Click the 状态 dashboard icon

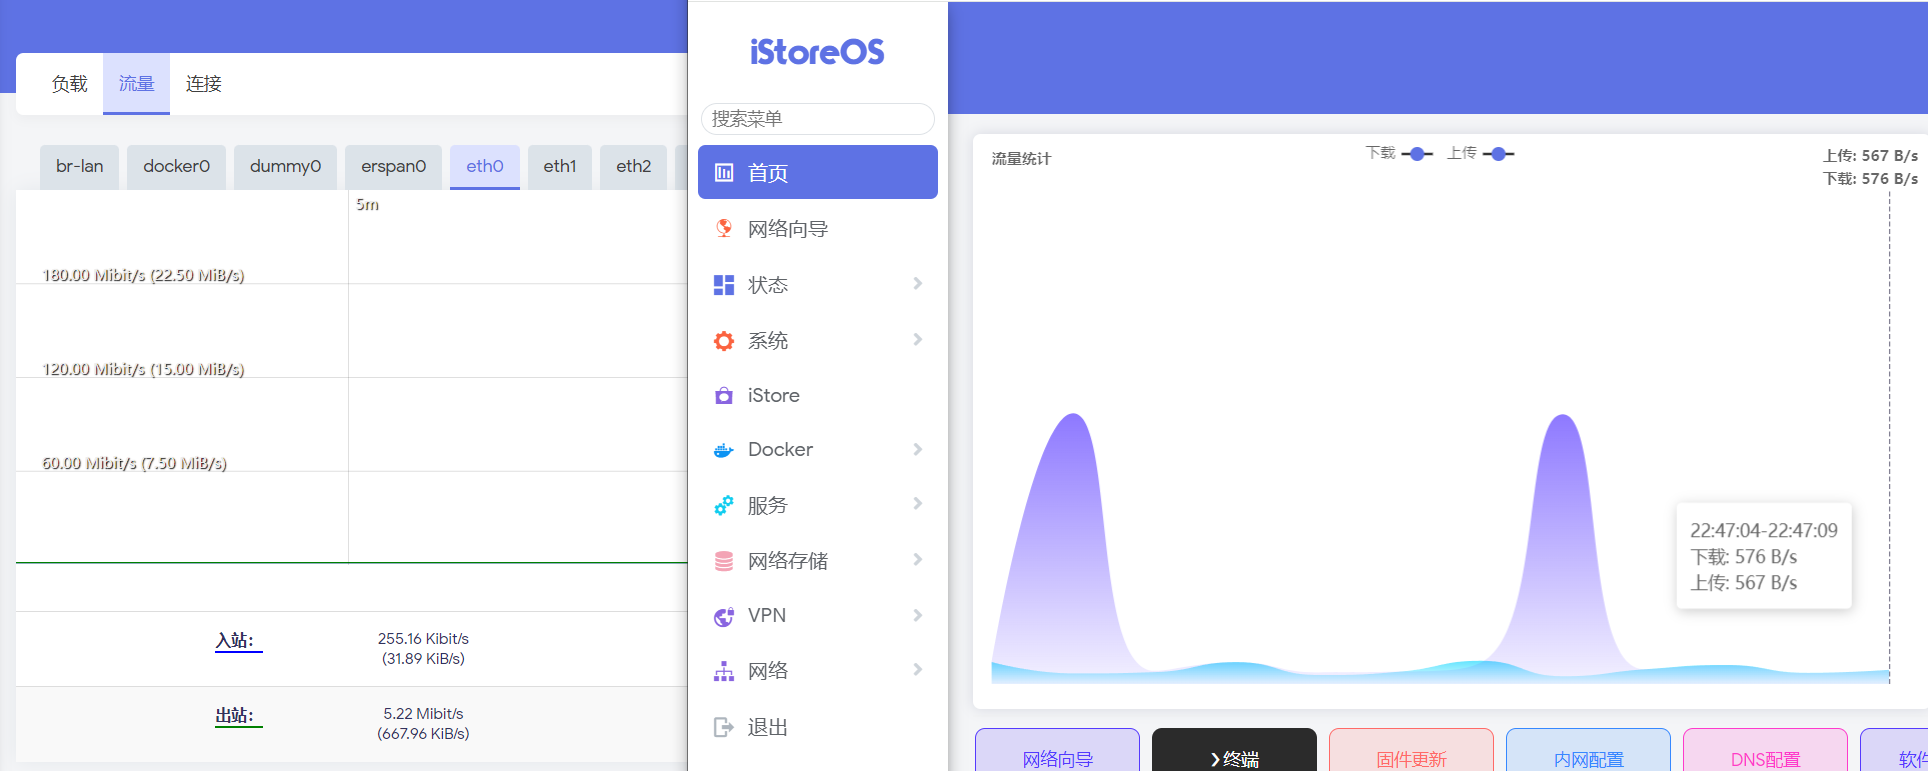pyautogui.click(x=724, y=285)
